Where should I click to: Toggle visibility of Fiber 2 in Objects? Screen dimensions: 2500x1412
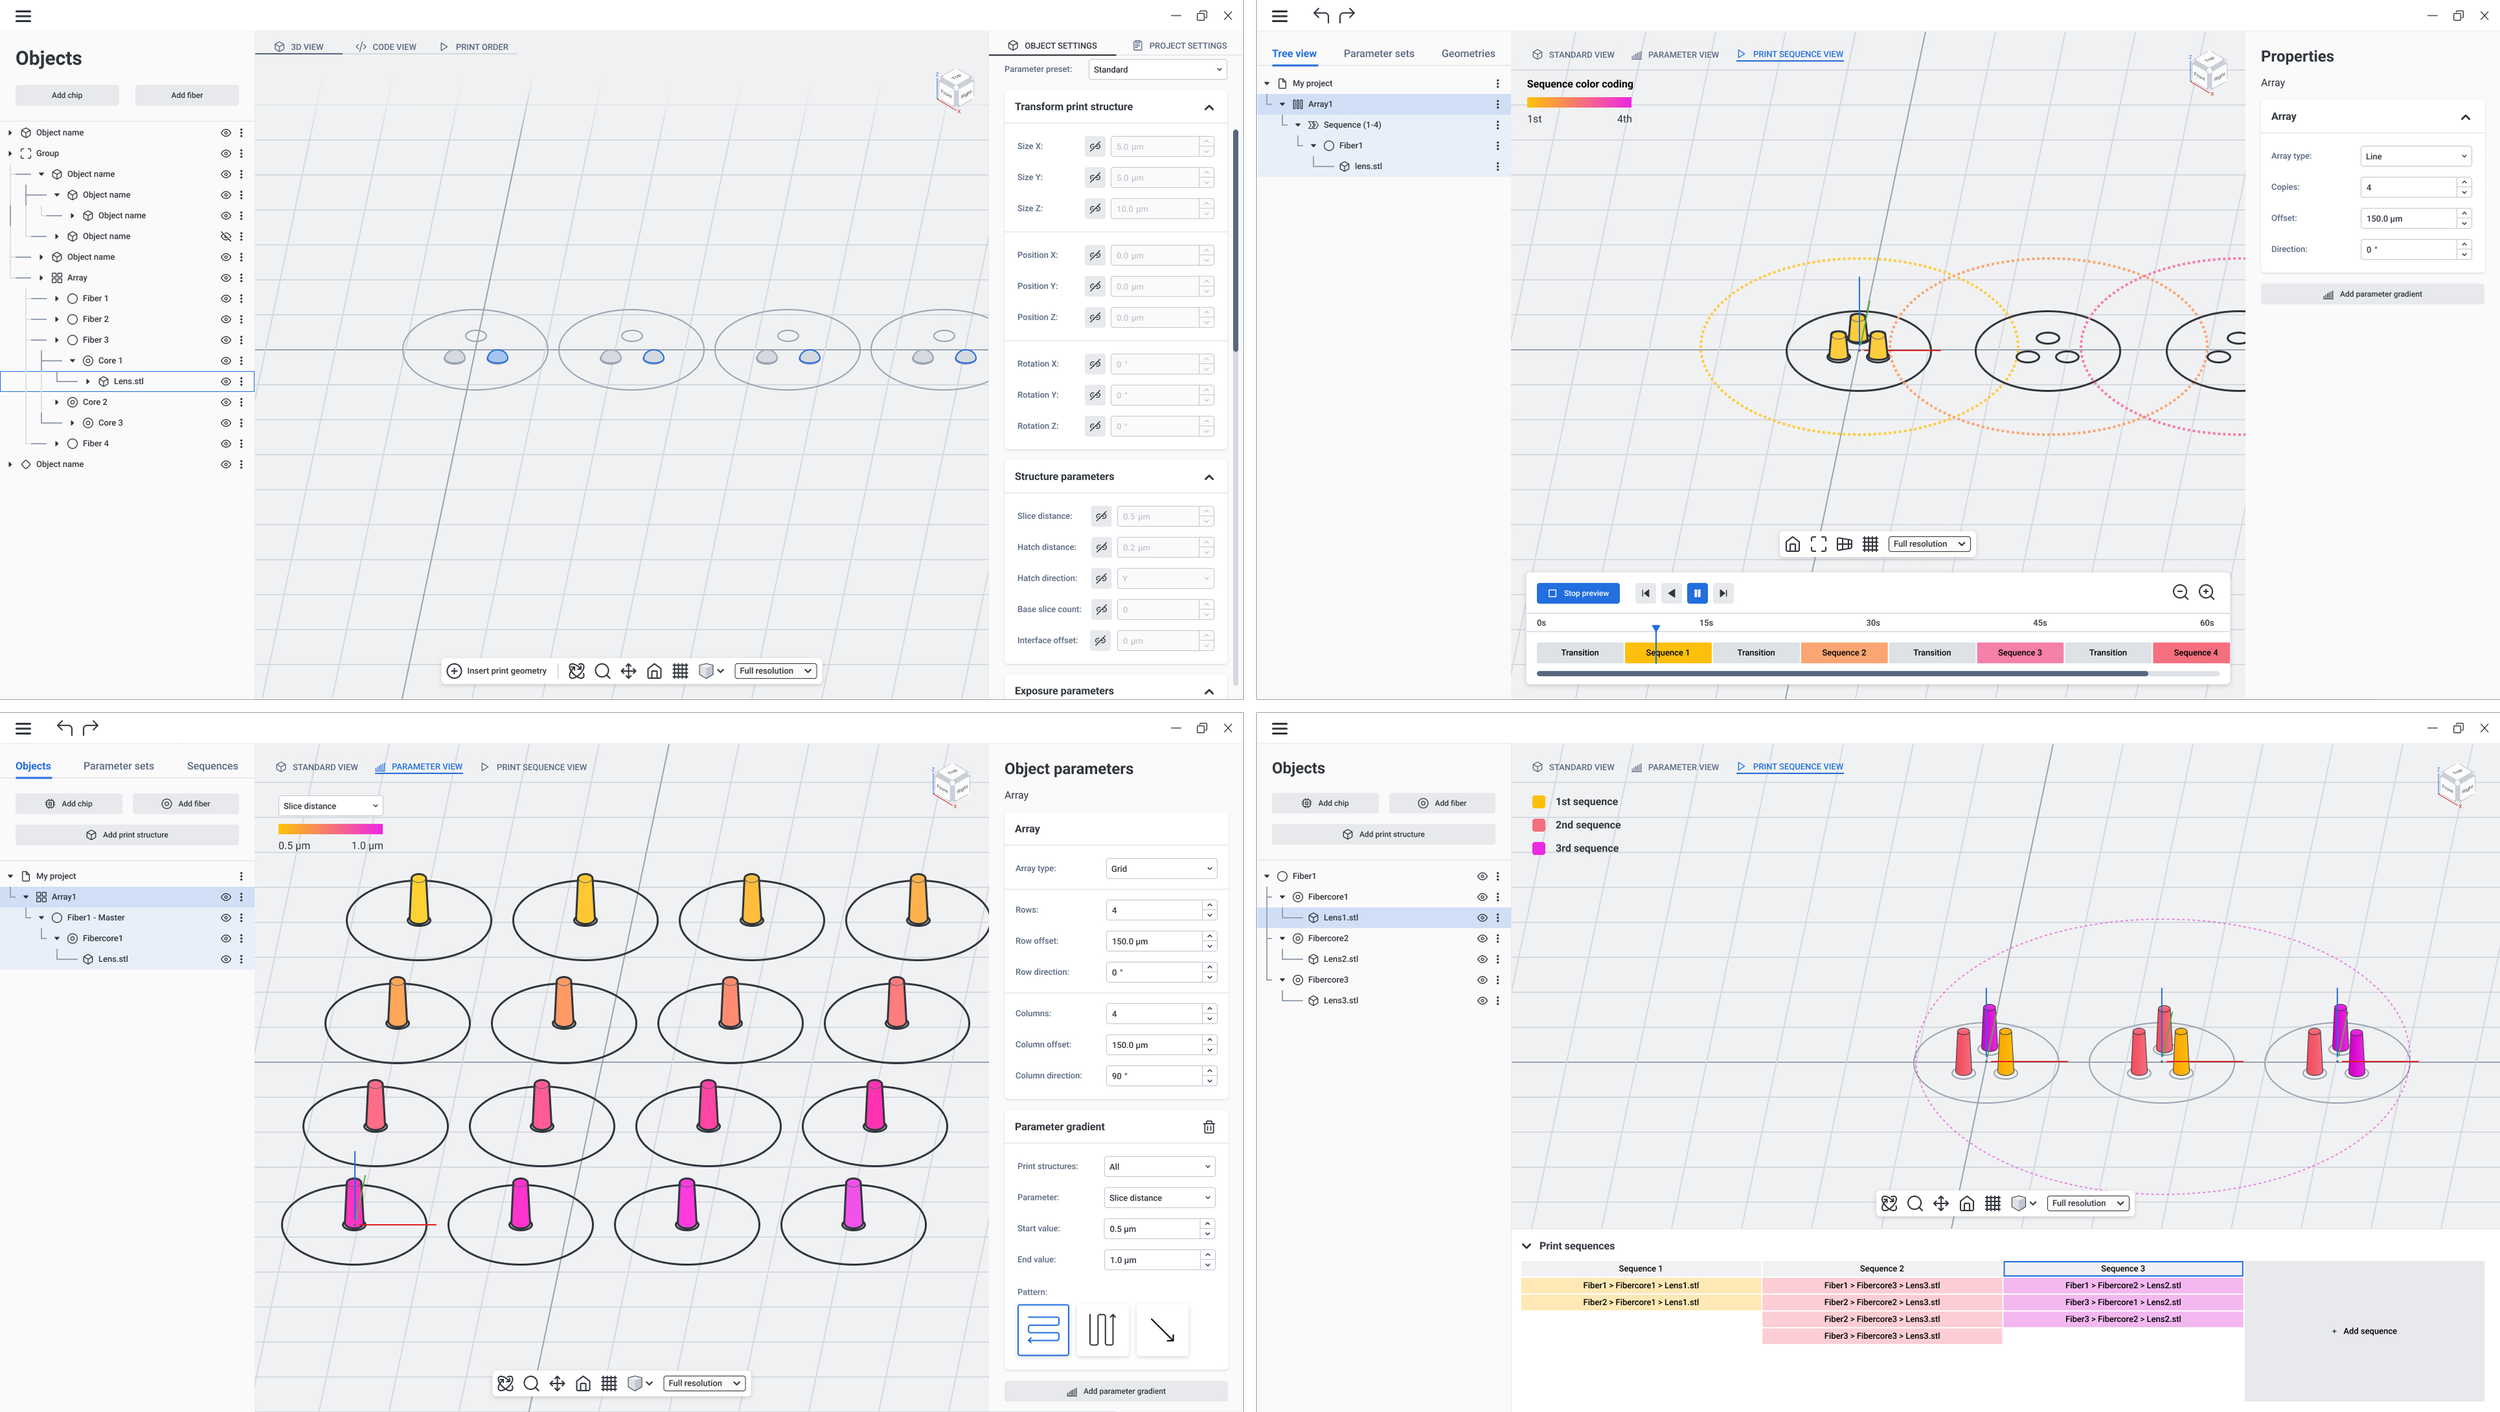tap(226, 319)
